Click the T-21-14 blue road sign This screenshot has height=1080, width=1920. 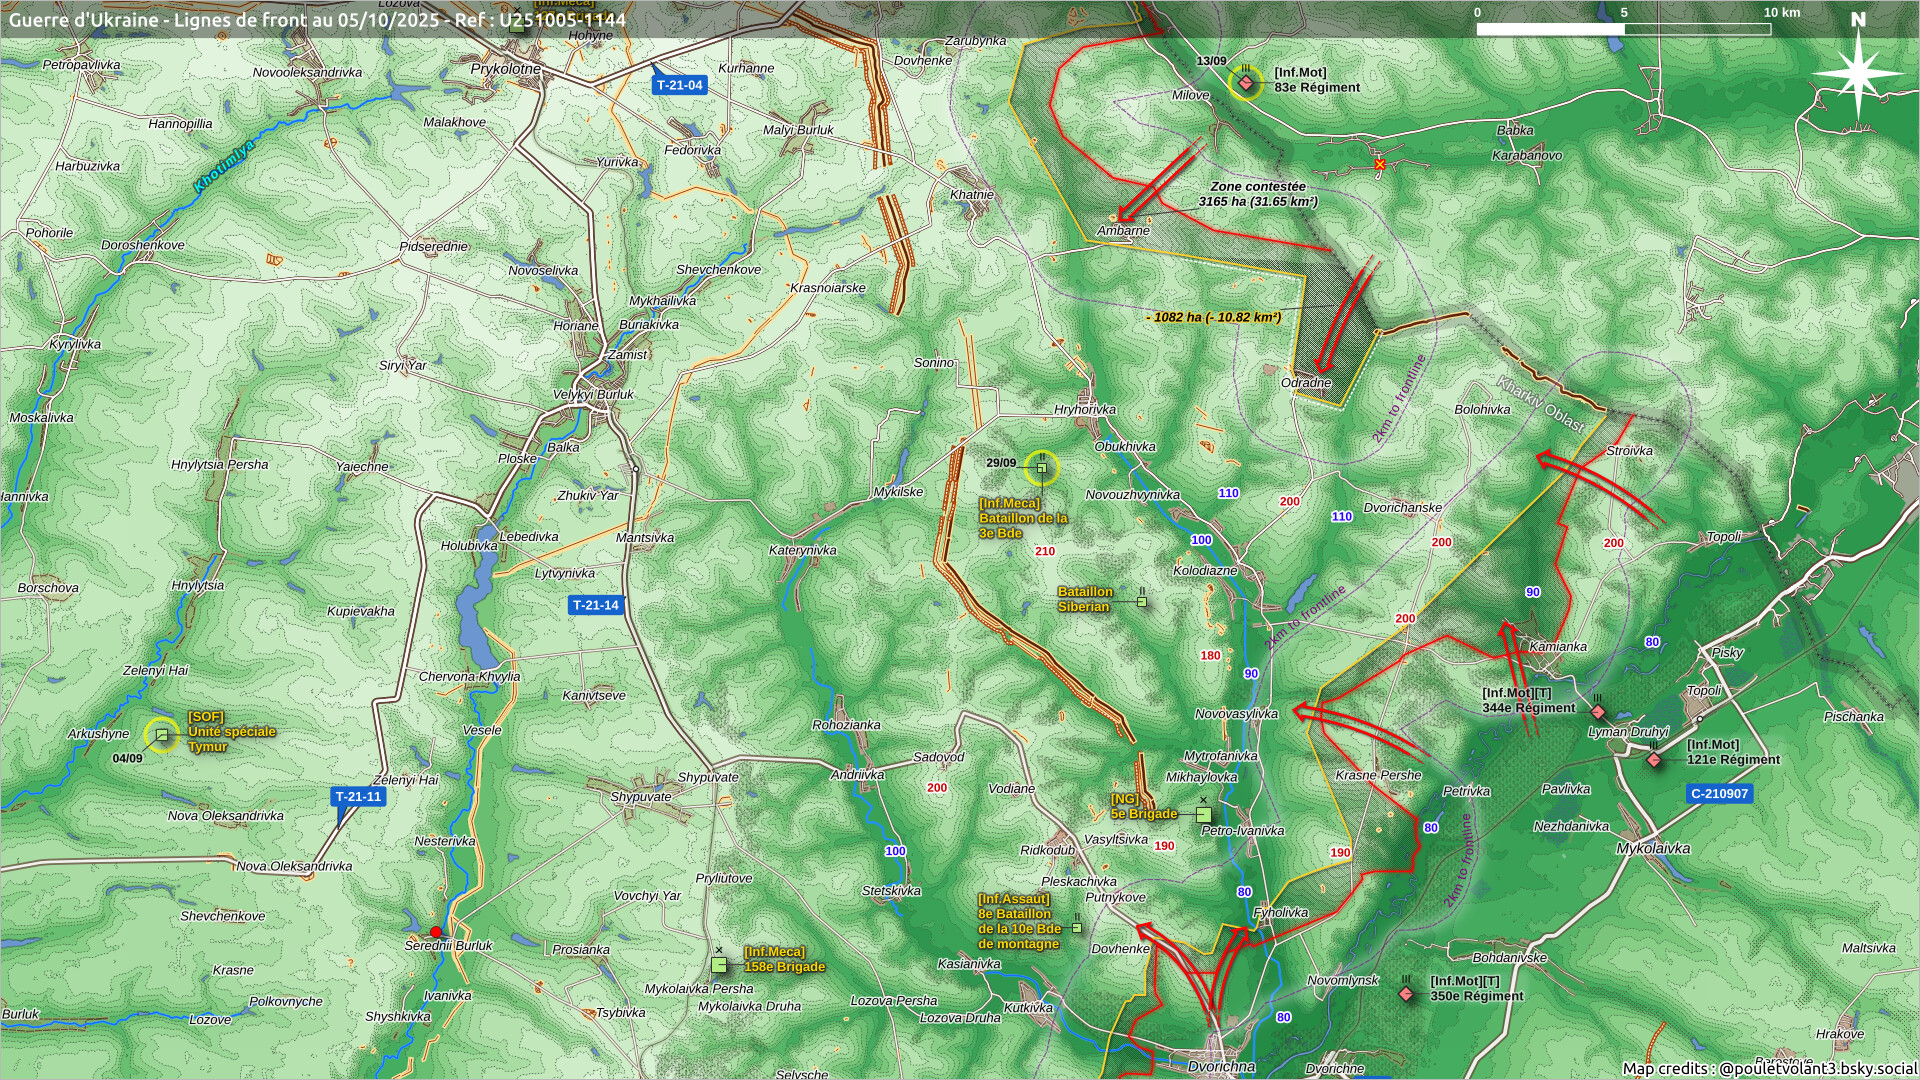pyautogui.click(x=595, y=605)
